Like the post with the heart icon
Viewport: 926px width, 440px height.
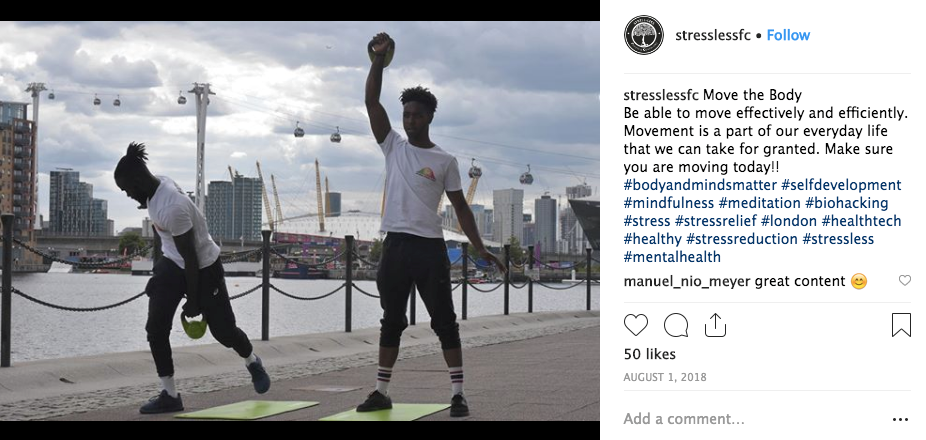[635, 325]
